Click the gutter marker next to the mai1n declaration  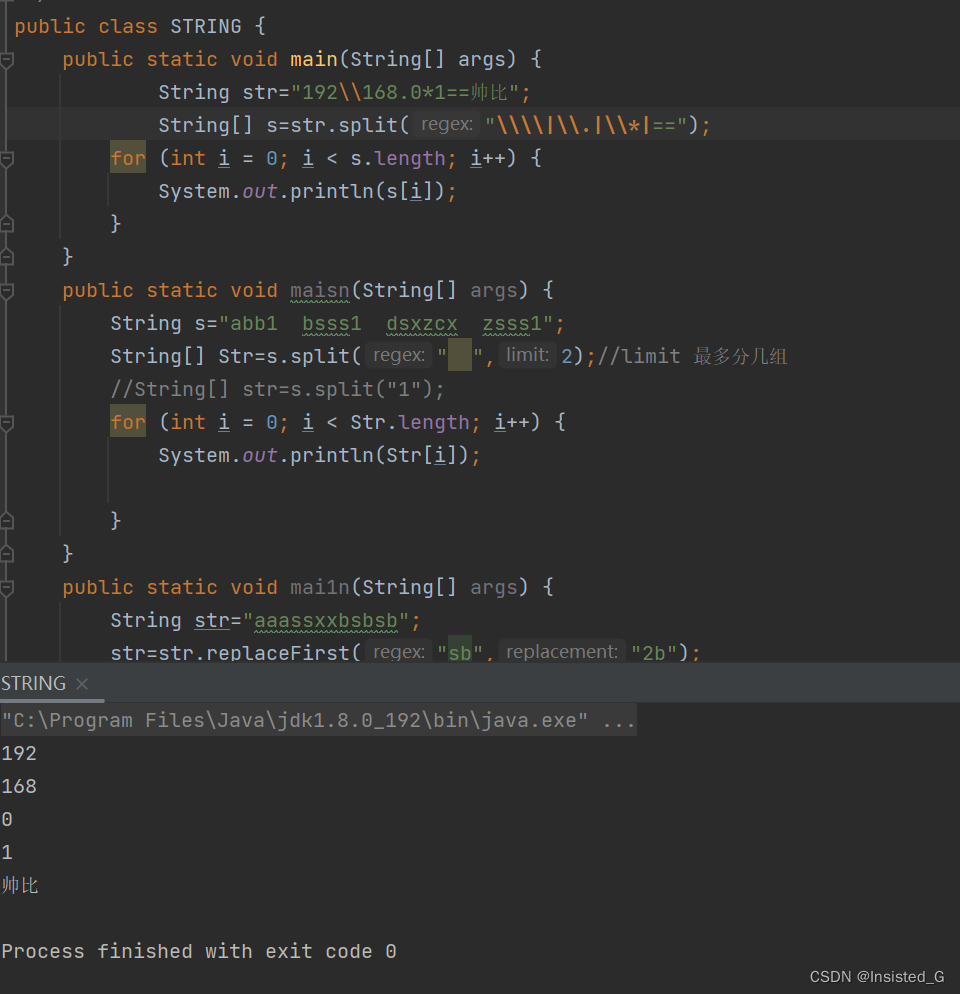click(x=8, y=587)
